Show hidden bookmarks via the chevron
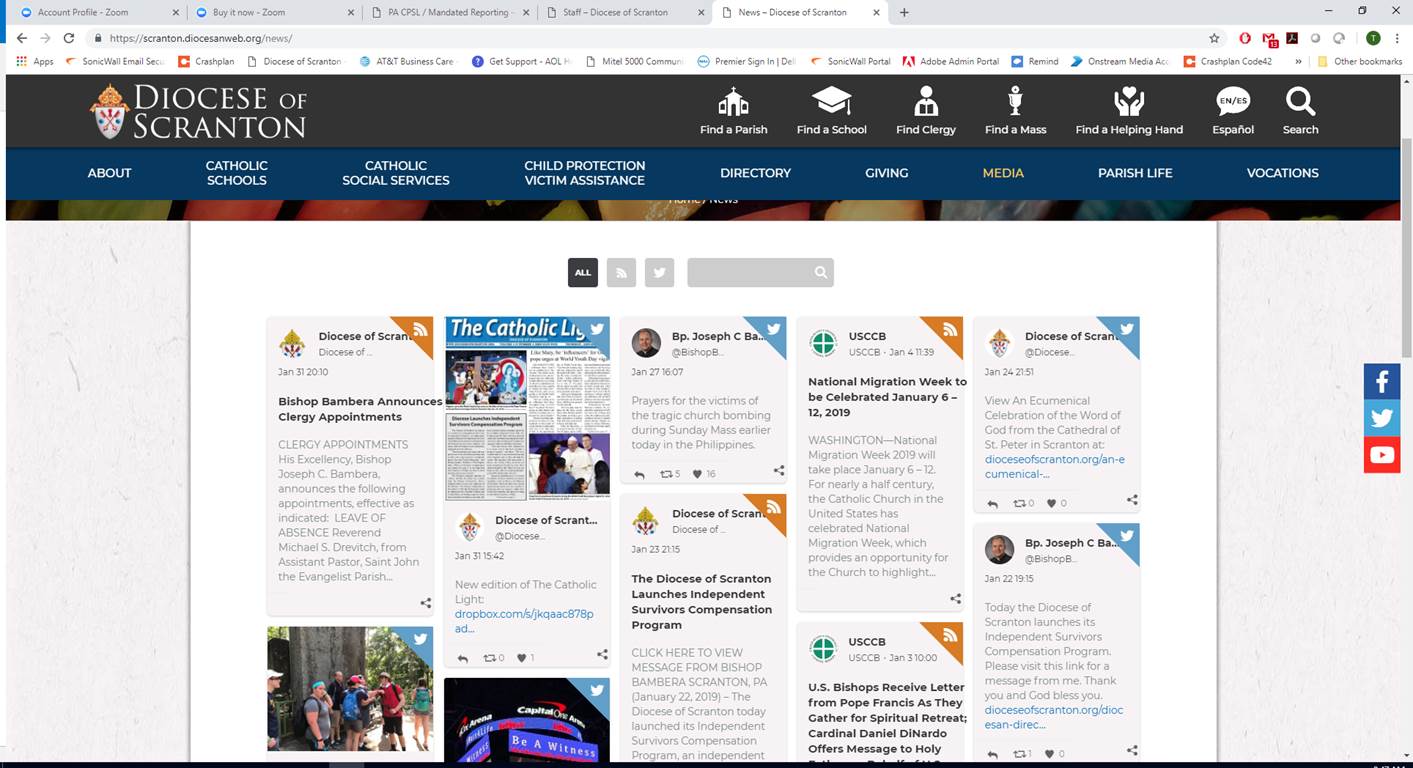1413x768 pixels. click(x=1298, y=61)
